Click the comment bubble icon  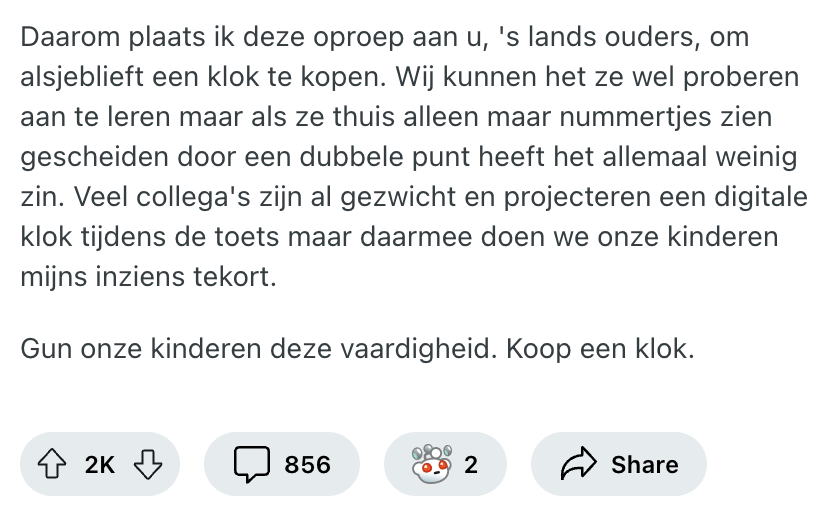(252, 464)
